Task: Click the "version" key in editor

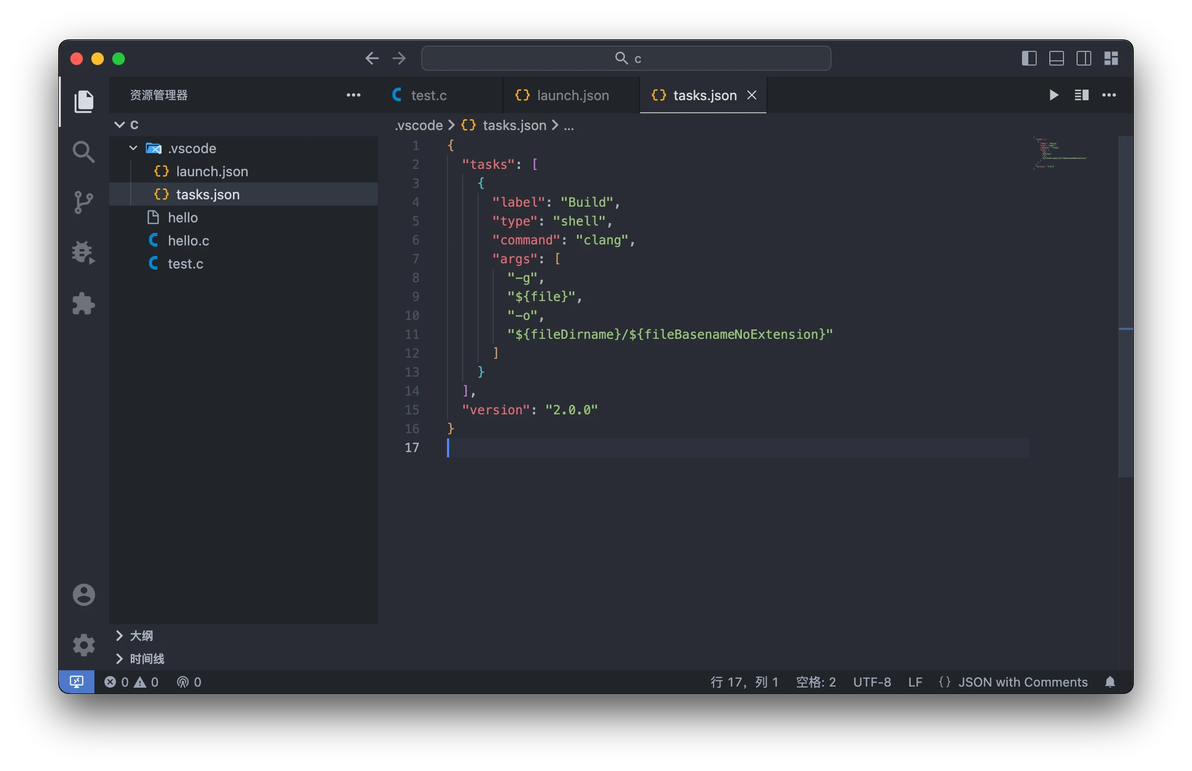Action: click(496, 410)
